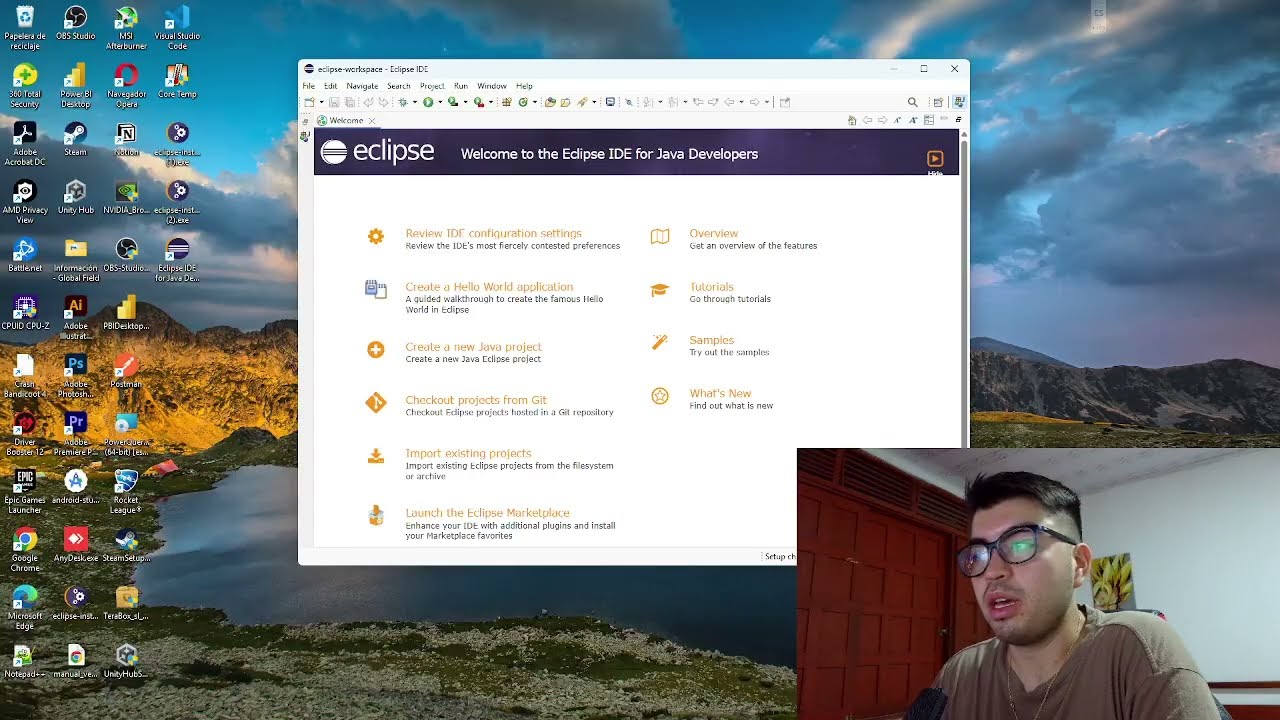Screen dimensions: 1280x720
Task: Click the Google Chrome desktop shortcut
Action: click(x=25, y=550)
